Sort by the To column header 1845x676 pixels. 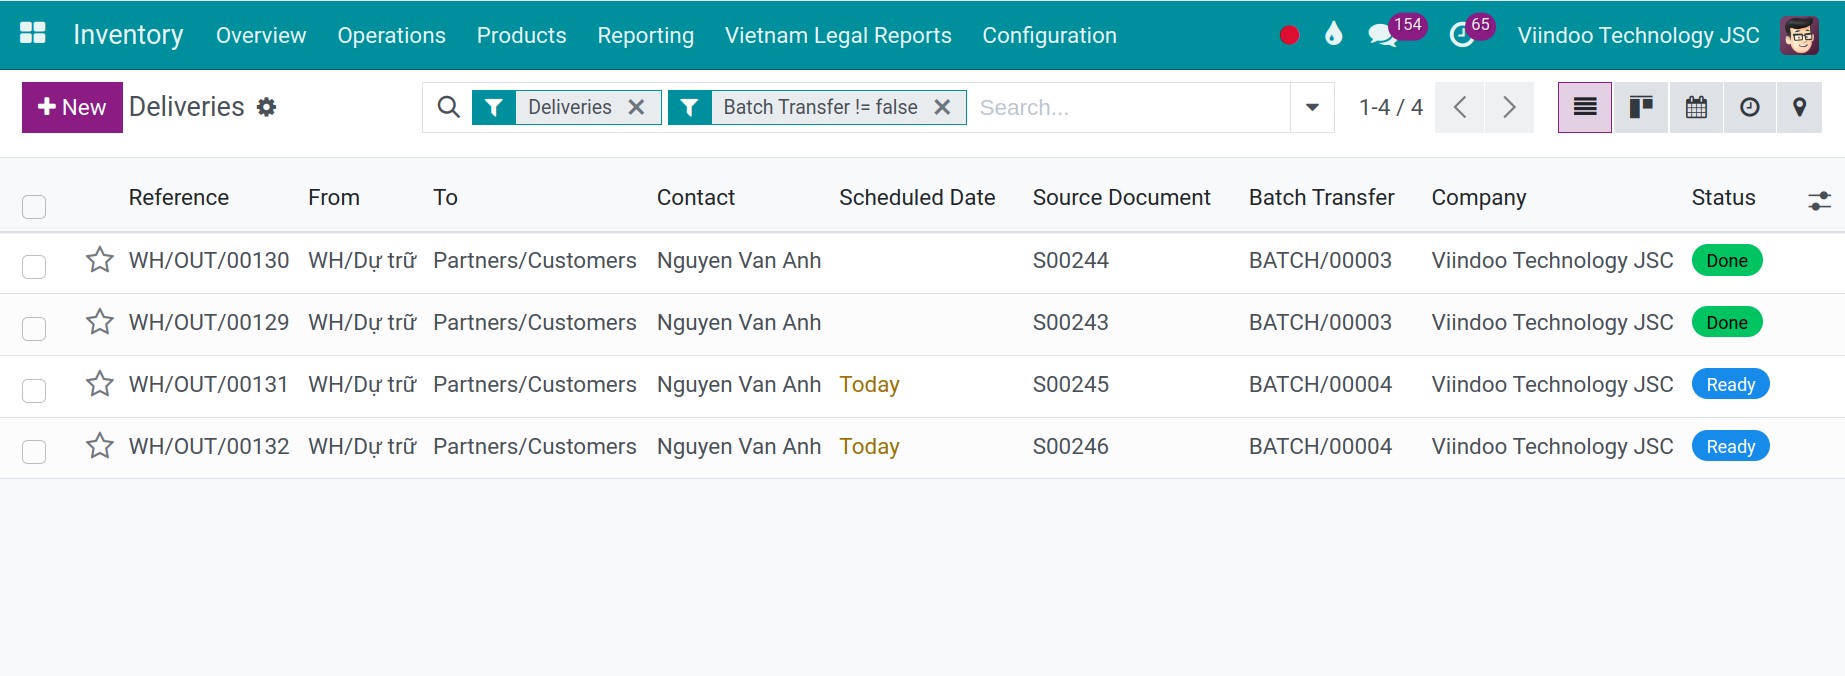point(445,197)
